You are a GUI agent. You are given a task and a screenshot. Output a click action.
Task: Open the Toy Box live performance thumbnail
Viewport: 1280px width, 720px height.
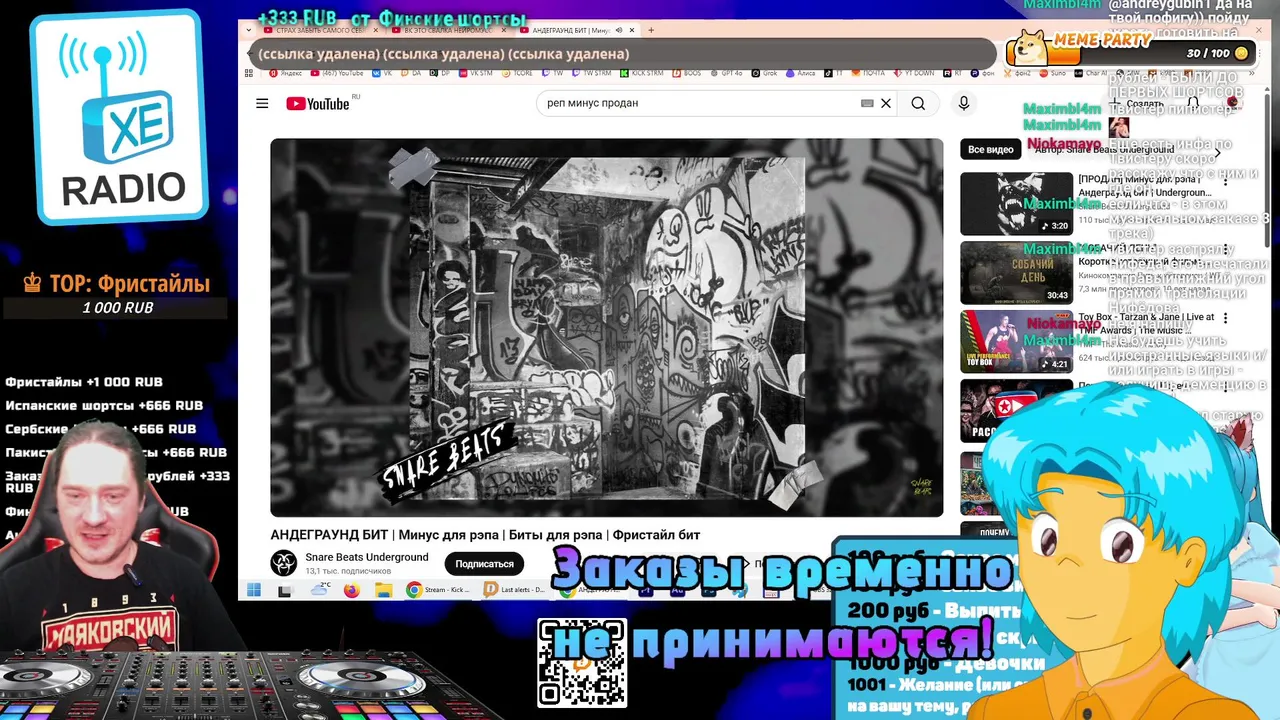1016,341
